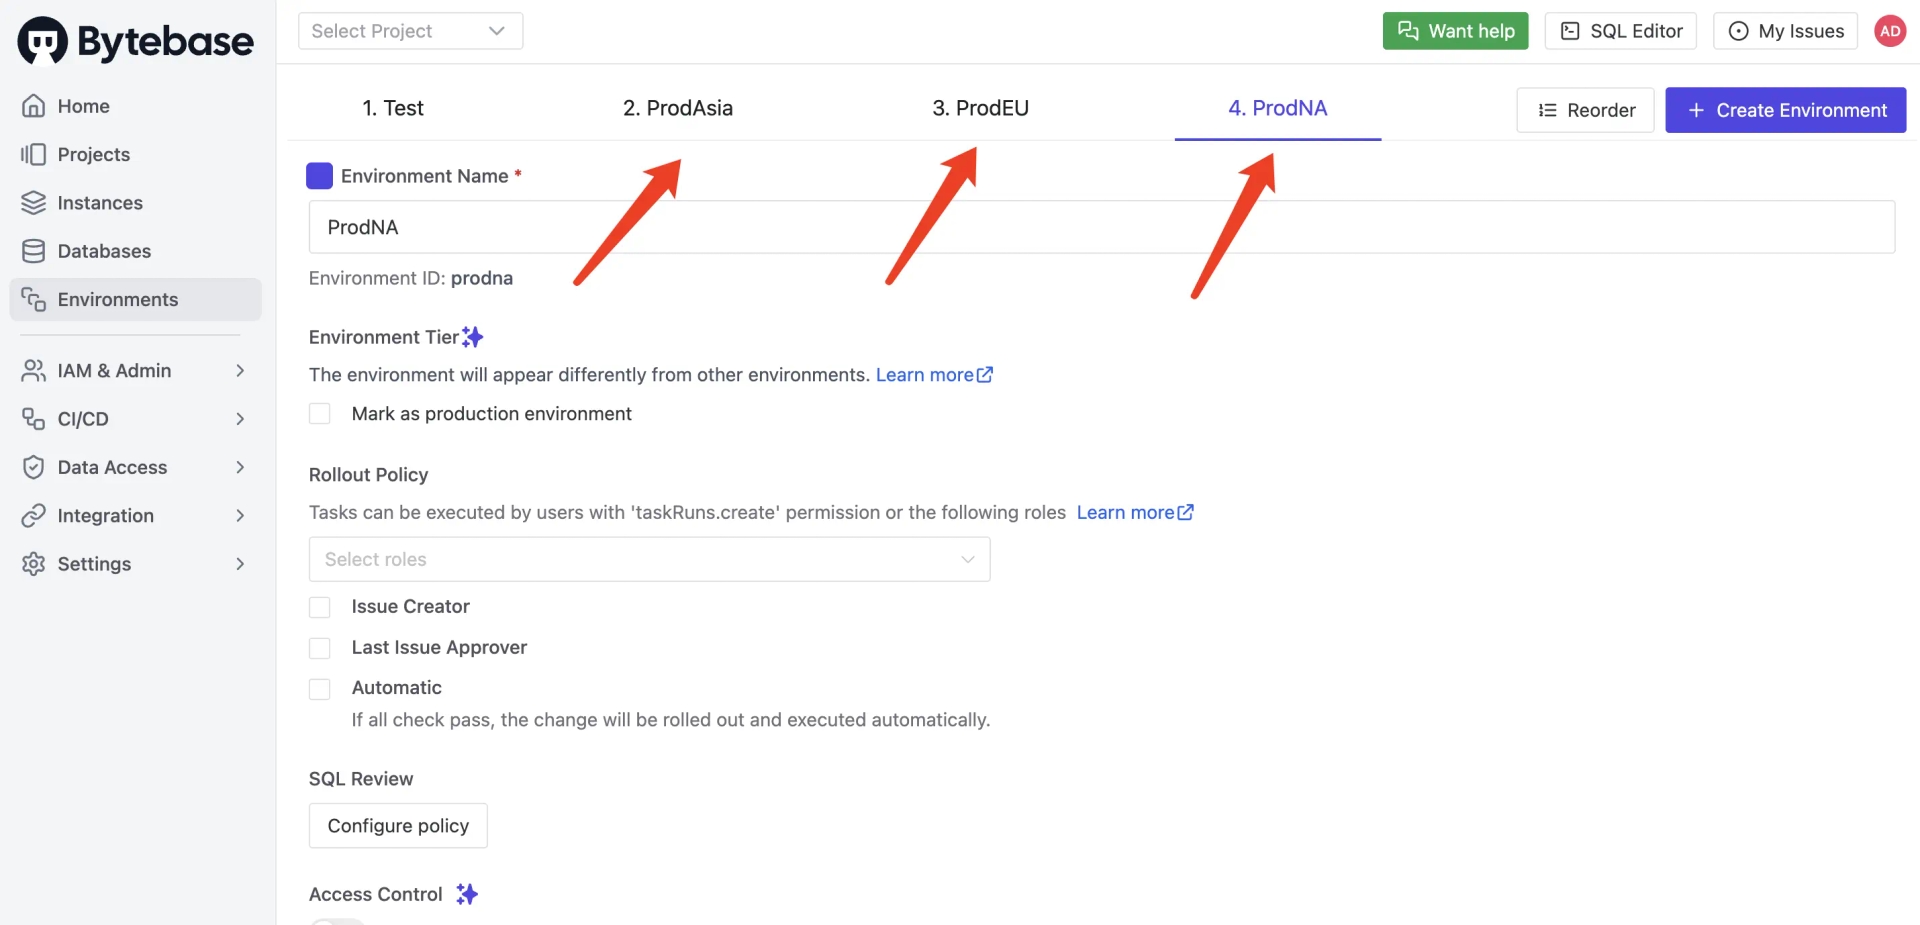The width and height of the screenshot is (1920, 925).
Task: Open the Select roles dropdown
Action: coord(649,559)
